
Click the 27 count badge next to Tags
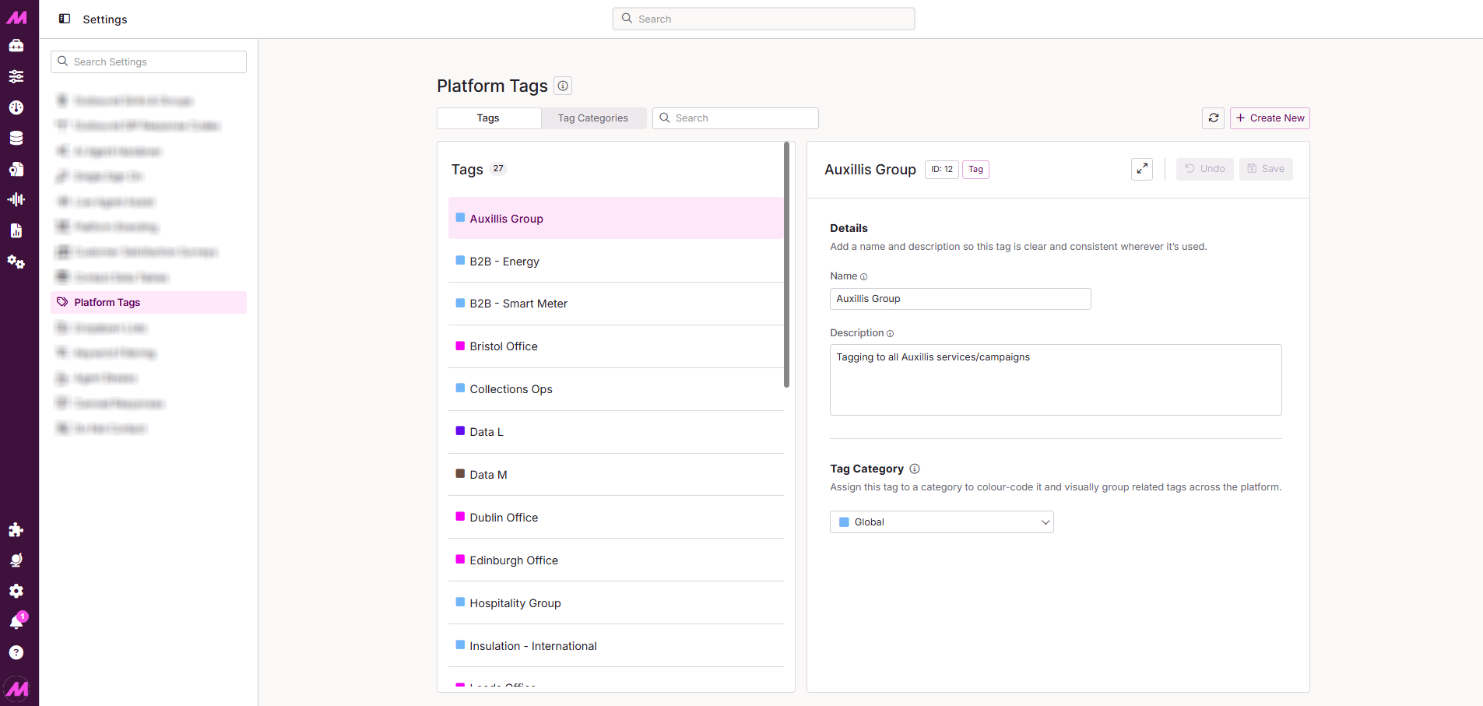tap(498, 169)
